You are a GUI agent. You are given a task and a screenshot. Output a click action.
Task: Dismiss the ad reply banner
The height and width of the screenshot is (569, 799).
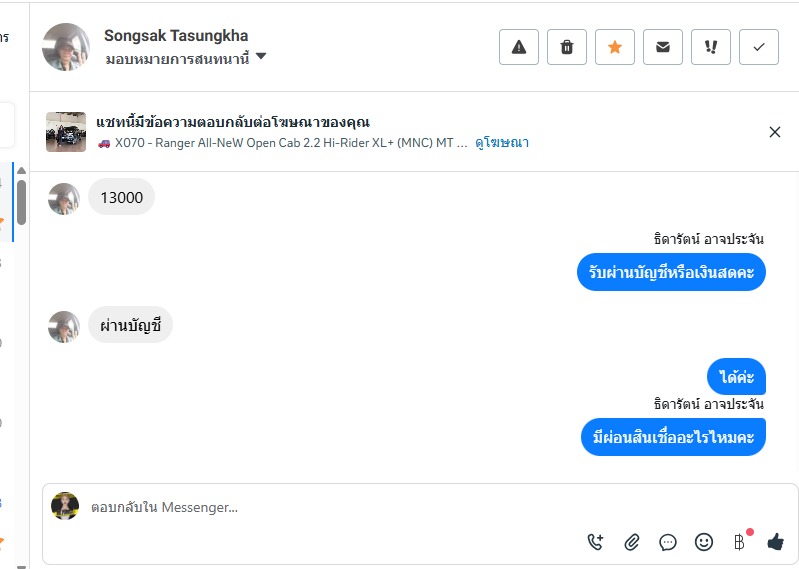click(x=775, y=132)
